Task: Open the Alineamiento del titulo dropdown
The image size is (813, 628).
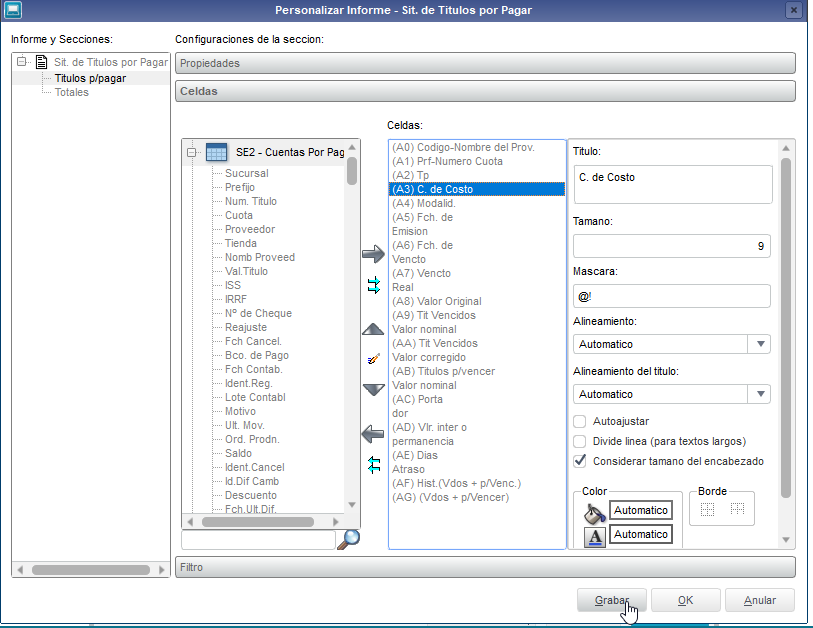Action: click(x=760, y=394)
